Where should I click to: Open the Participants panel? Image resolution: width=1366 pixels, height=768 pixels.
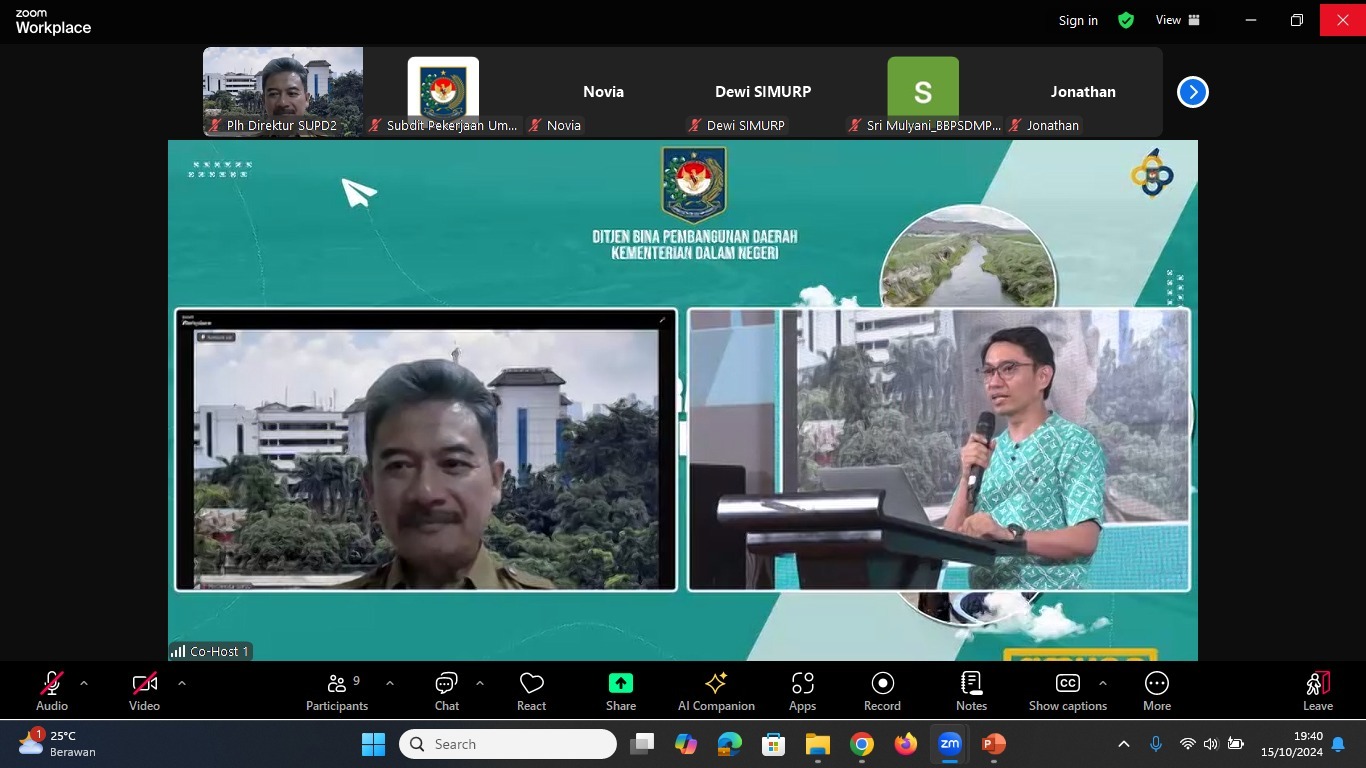(337, 691)
